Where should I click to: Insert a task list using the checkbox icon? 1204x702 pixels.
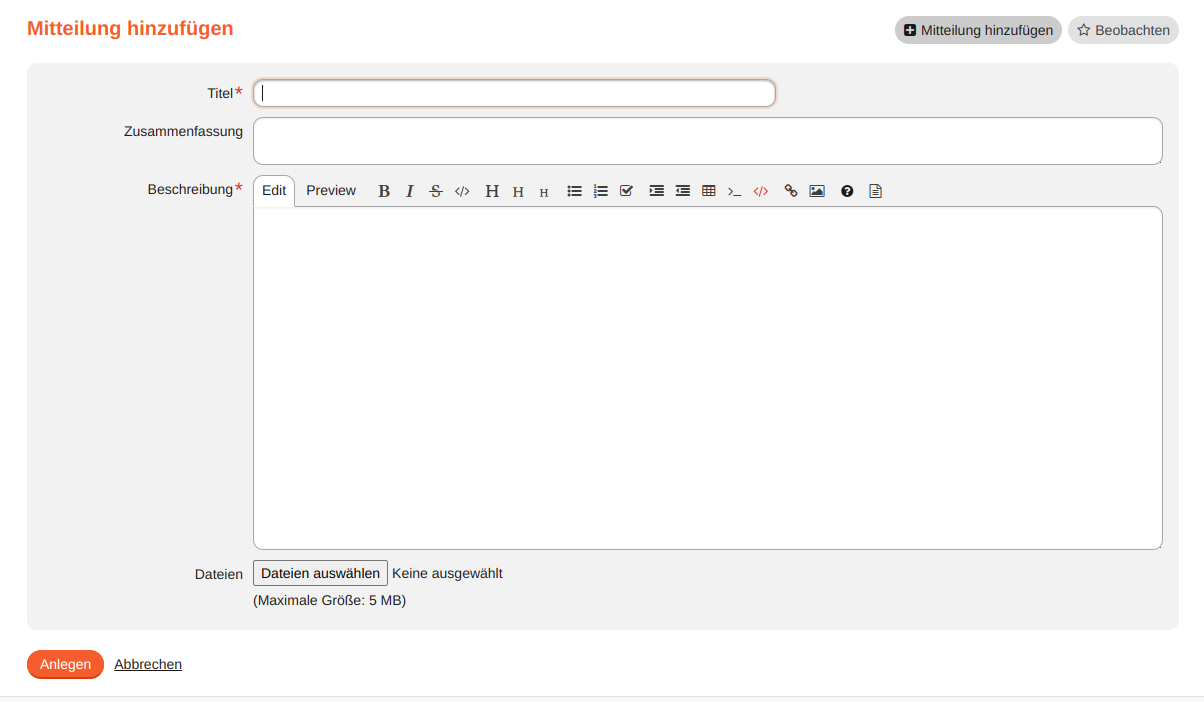click(x=627, y=191)
